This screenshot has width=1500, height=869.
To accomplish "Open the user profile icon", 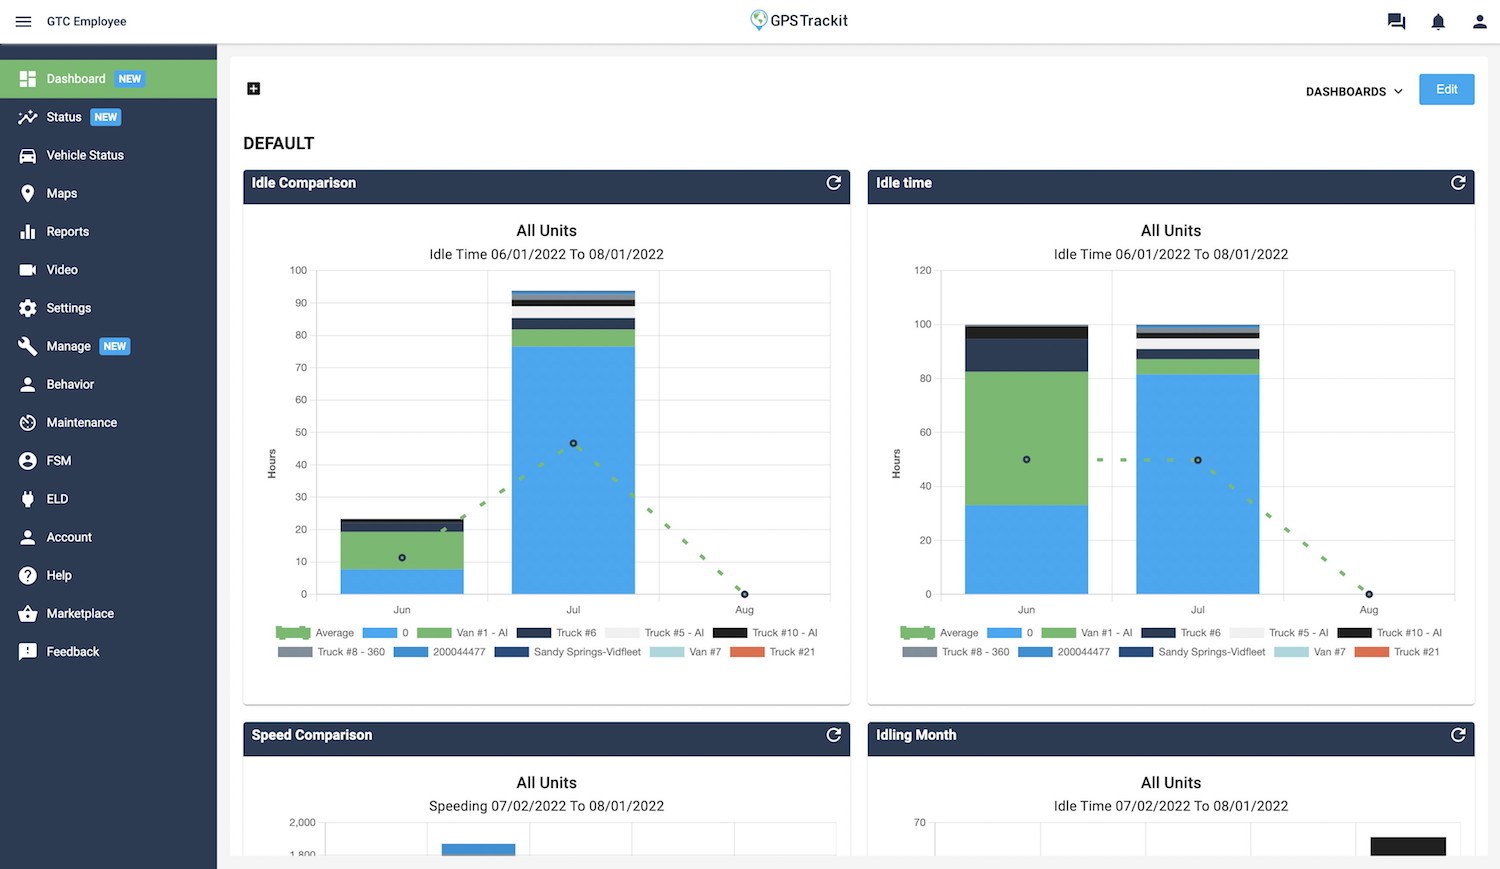I will pos(1479,21).
